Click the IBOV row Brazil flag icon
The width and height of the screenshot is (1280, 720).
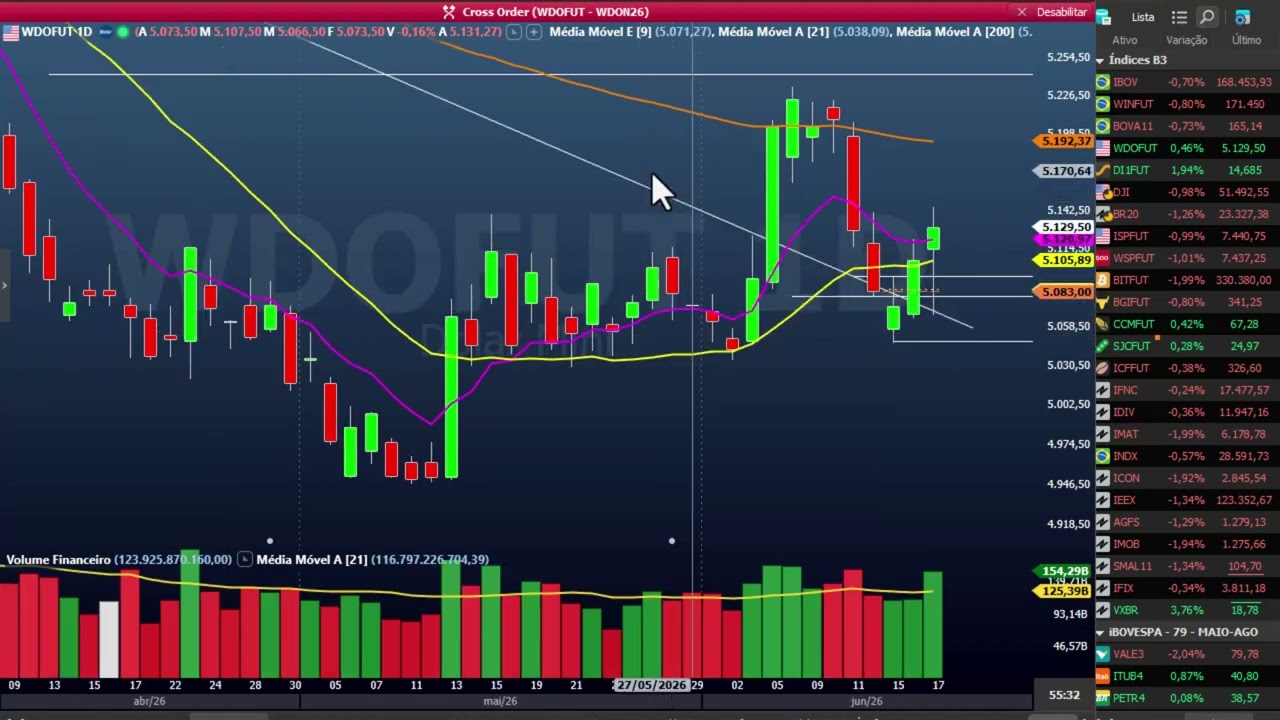coord(1102,82)
